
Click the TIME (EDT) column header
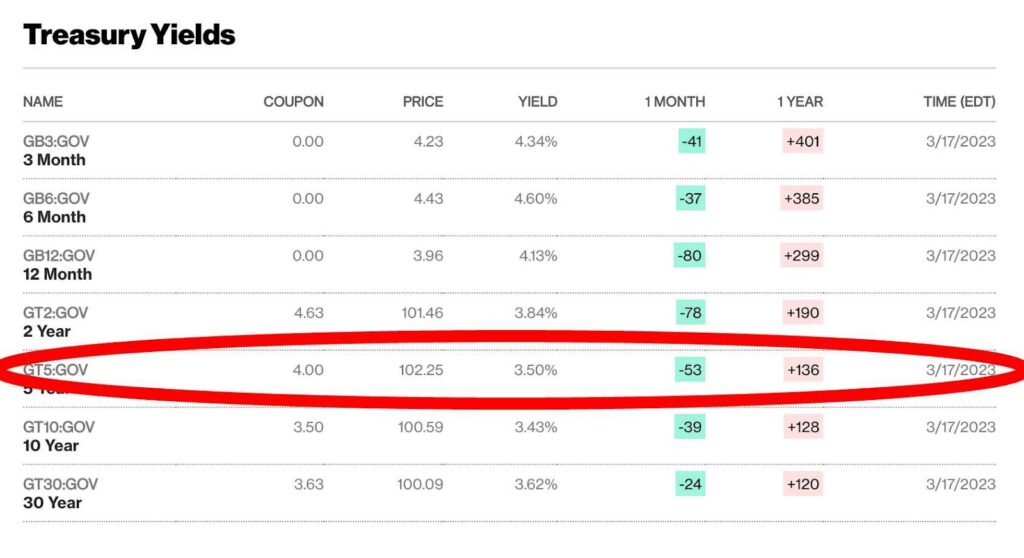(x=959, y=102)
